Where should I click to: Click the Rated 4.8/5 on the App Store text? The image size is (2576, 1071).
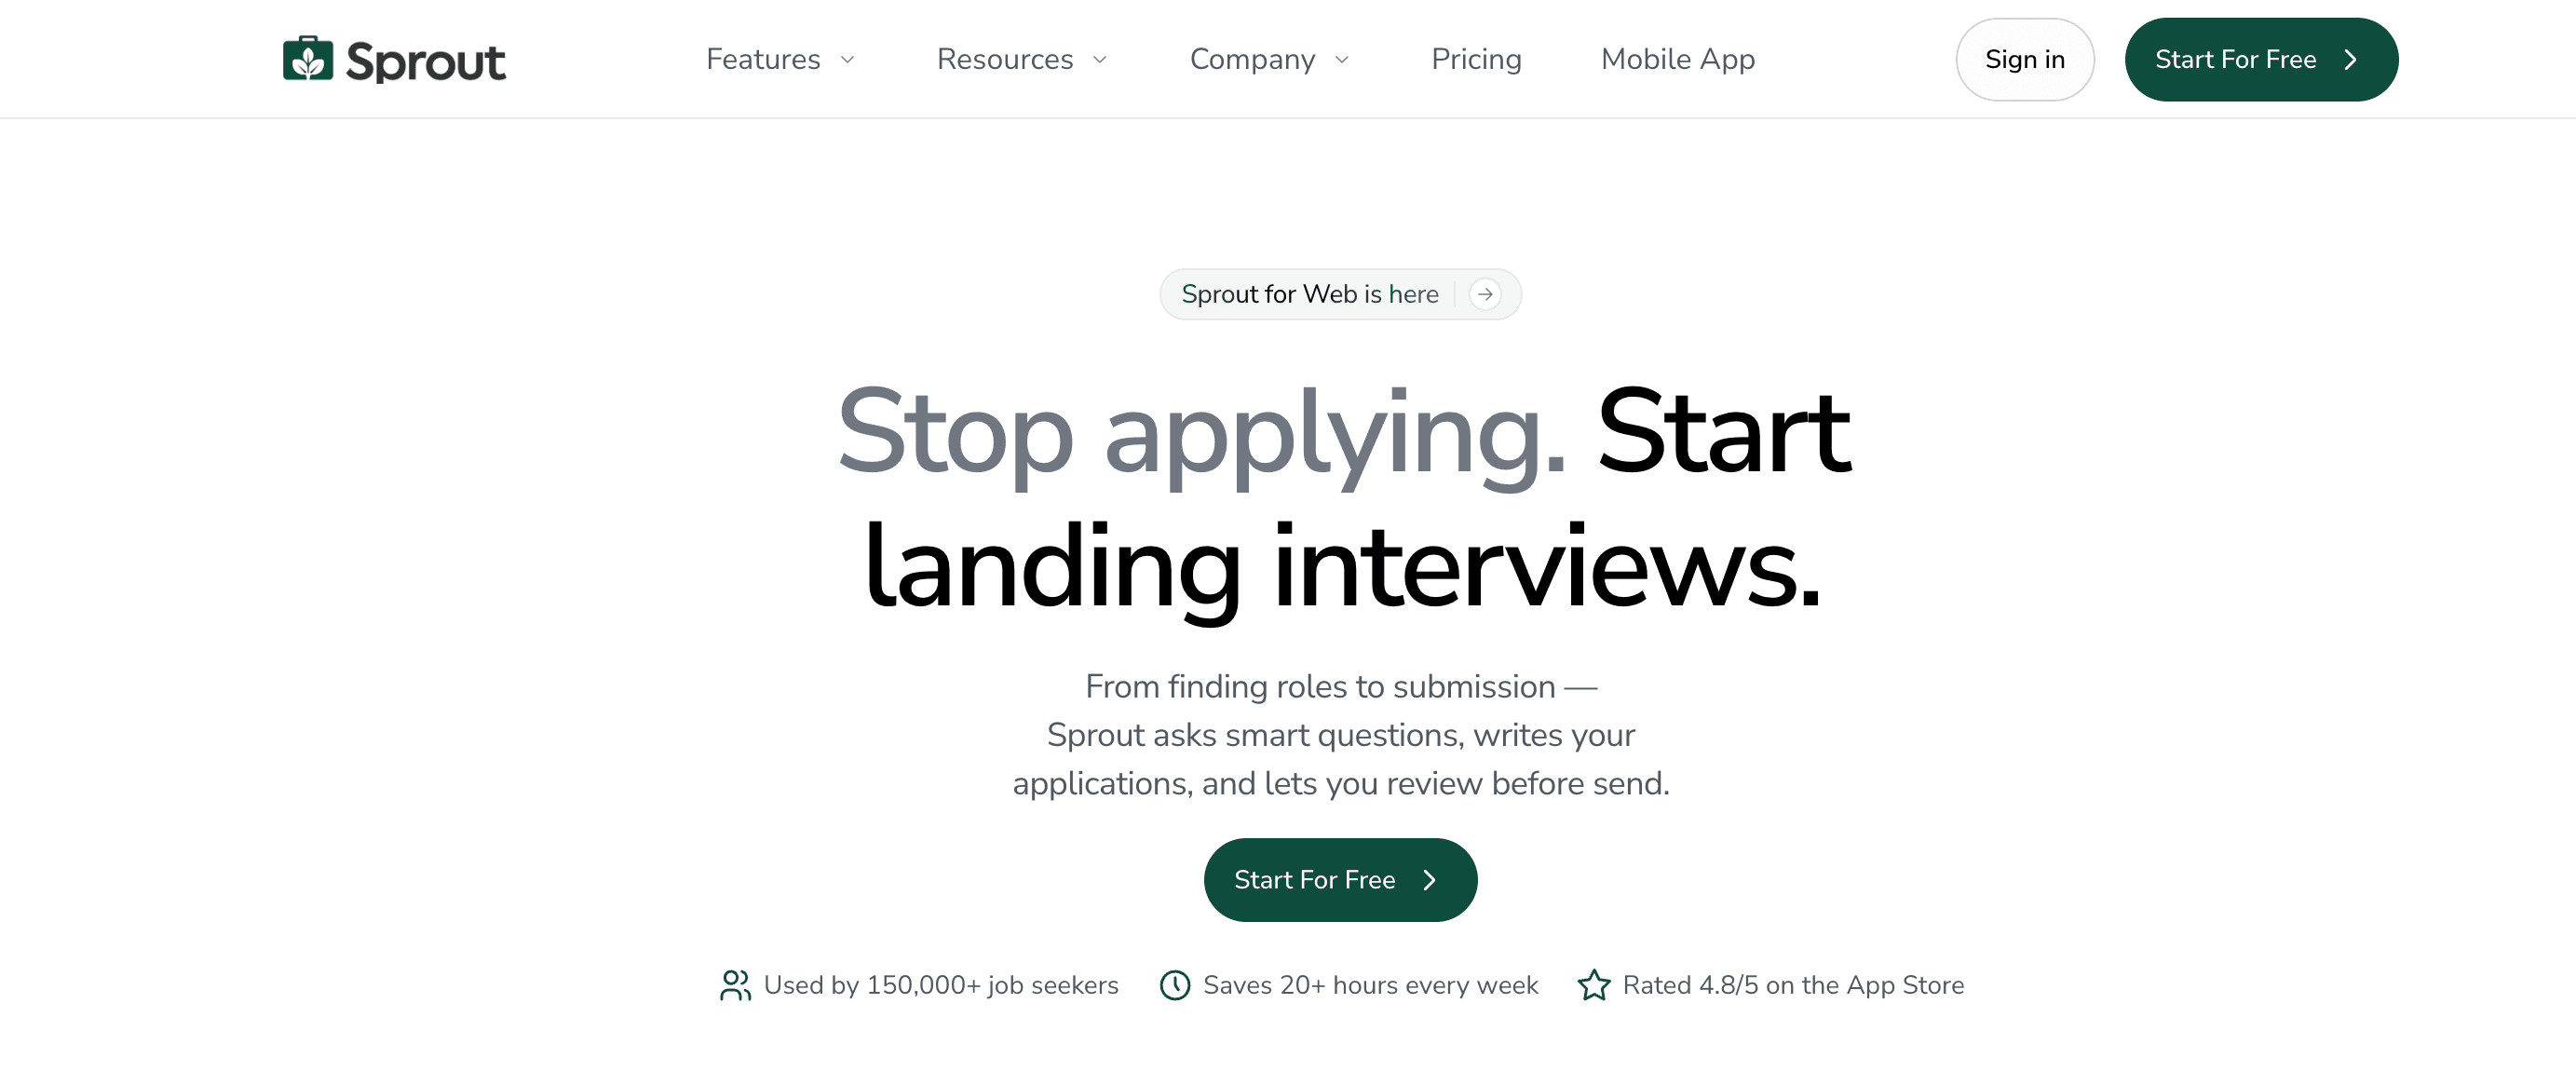point(1793,985)
